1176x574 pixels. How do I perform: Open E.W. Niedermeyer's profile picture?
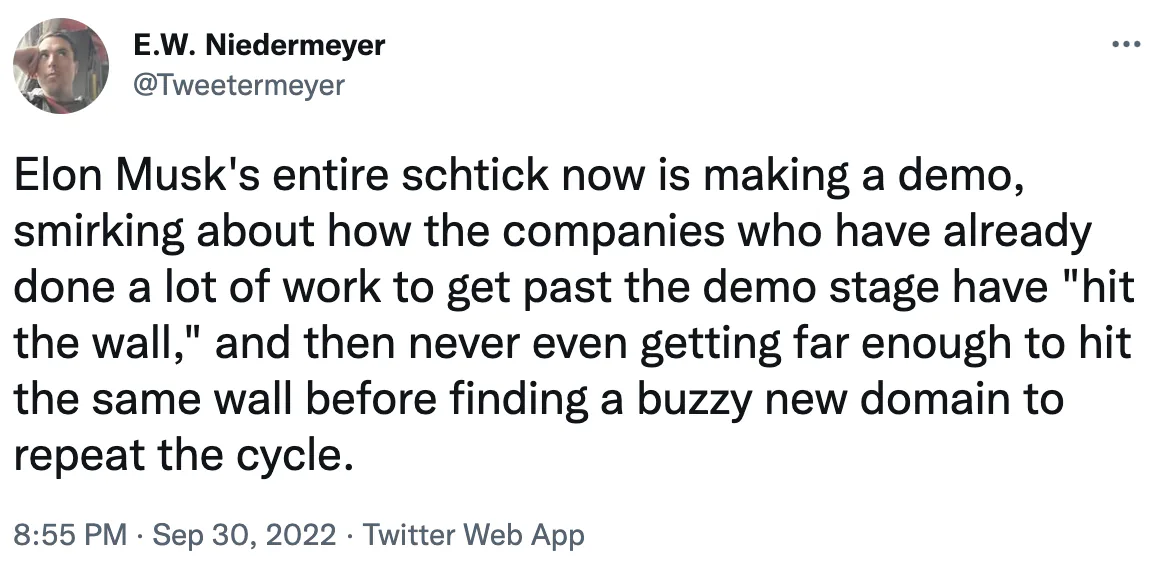(x=61, y=66)
